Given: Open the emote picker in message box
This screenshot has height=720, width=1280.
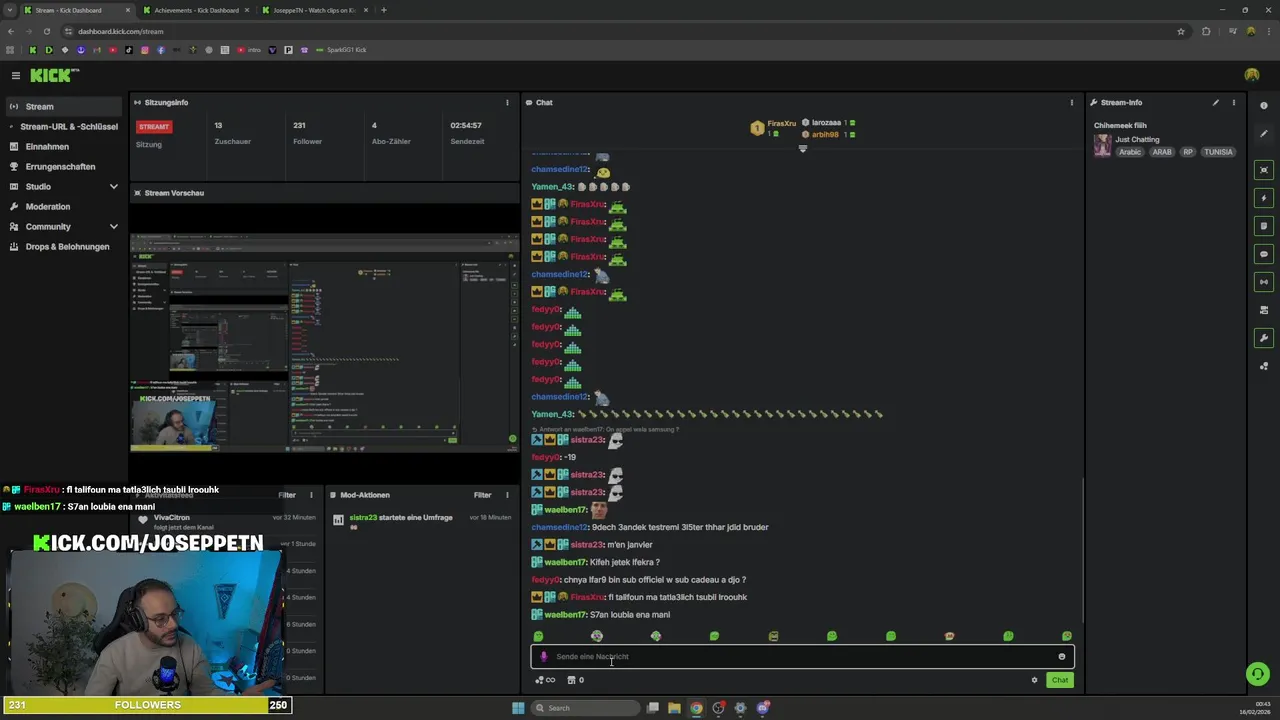Looking at the screenshot, I should pos(1062,657).
